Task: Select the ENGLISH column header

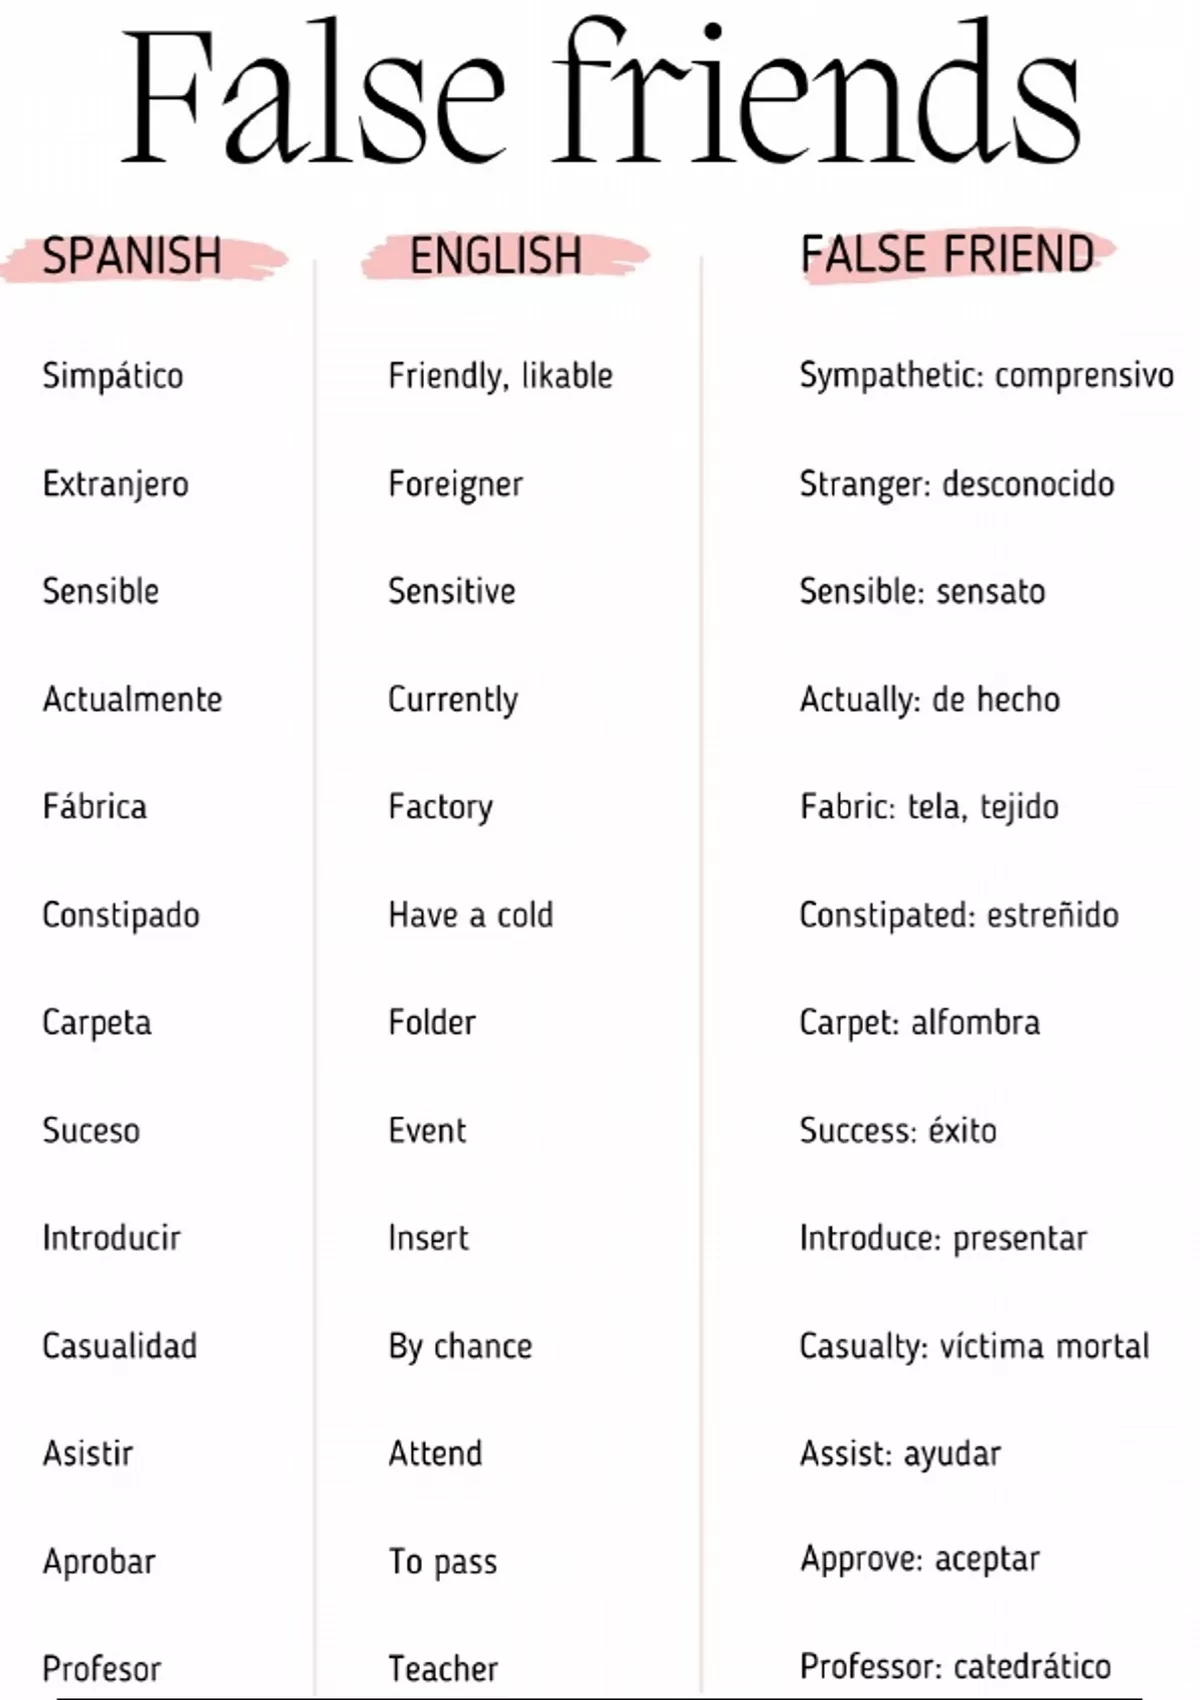Action: (495, 256)
